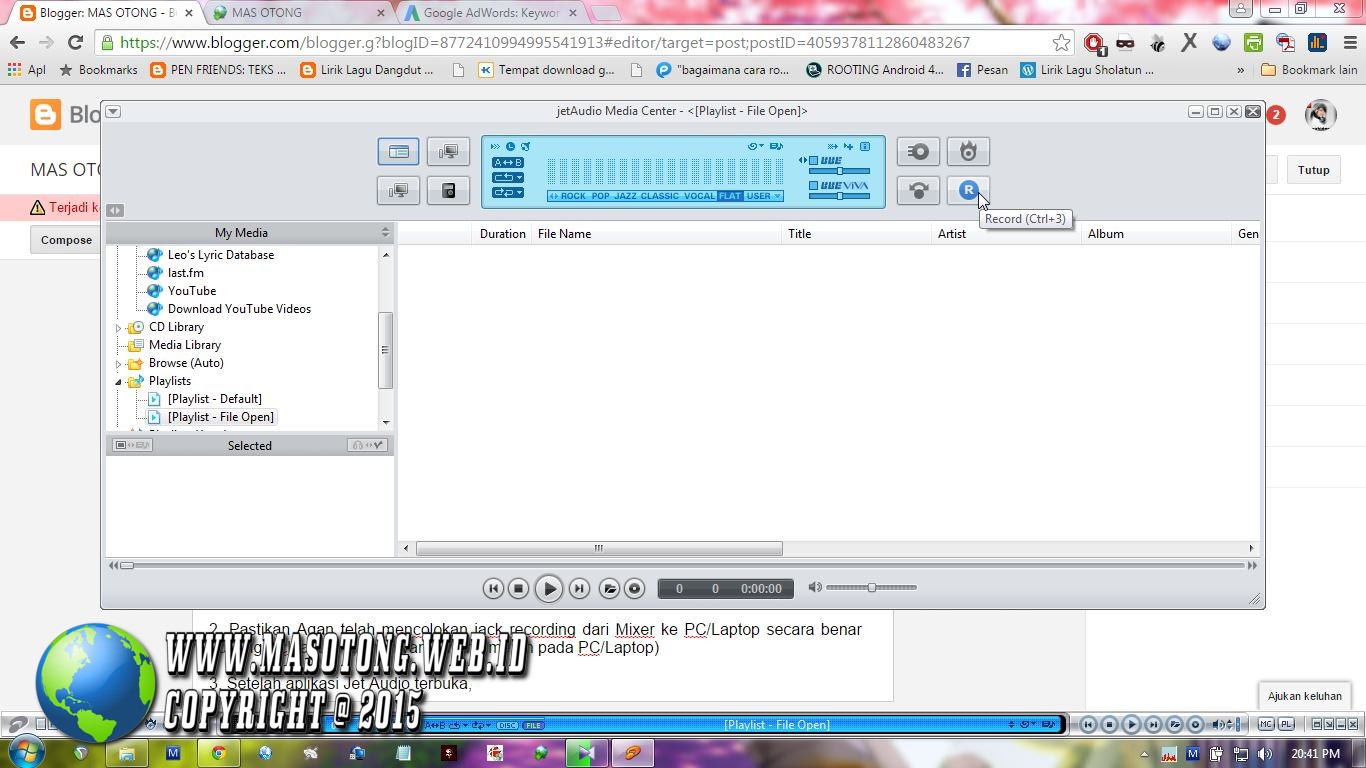The height and width of the screenshot is (768, 1366).
Task: Adjust the jetAudio volume slider
Action: tap(871, 588)
